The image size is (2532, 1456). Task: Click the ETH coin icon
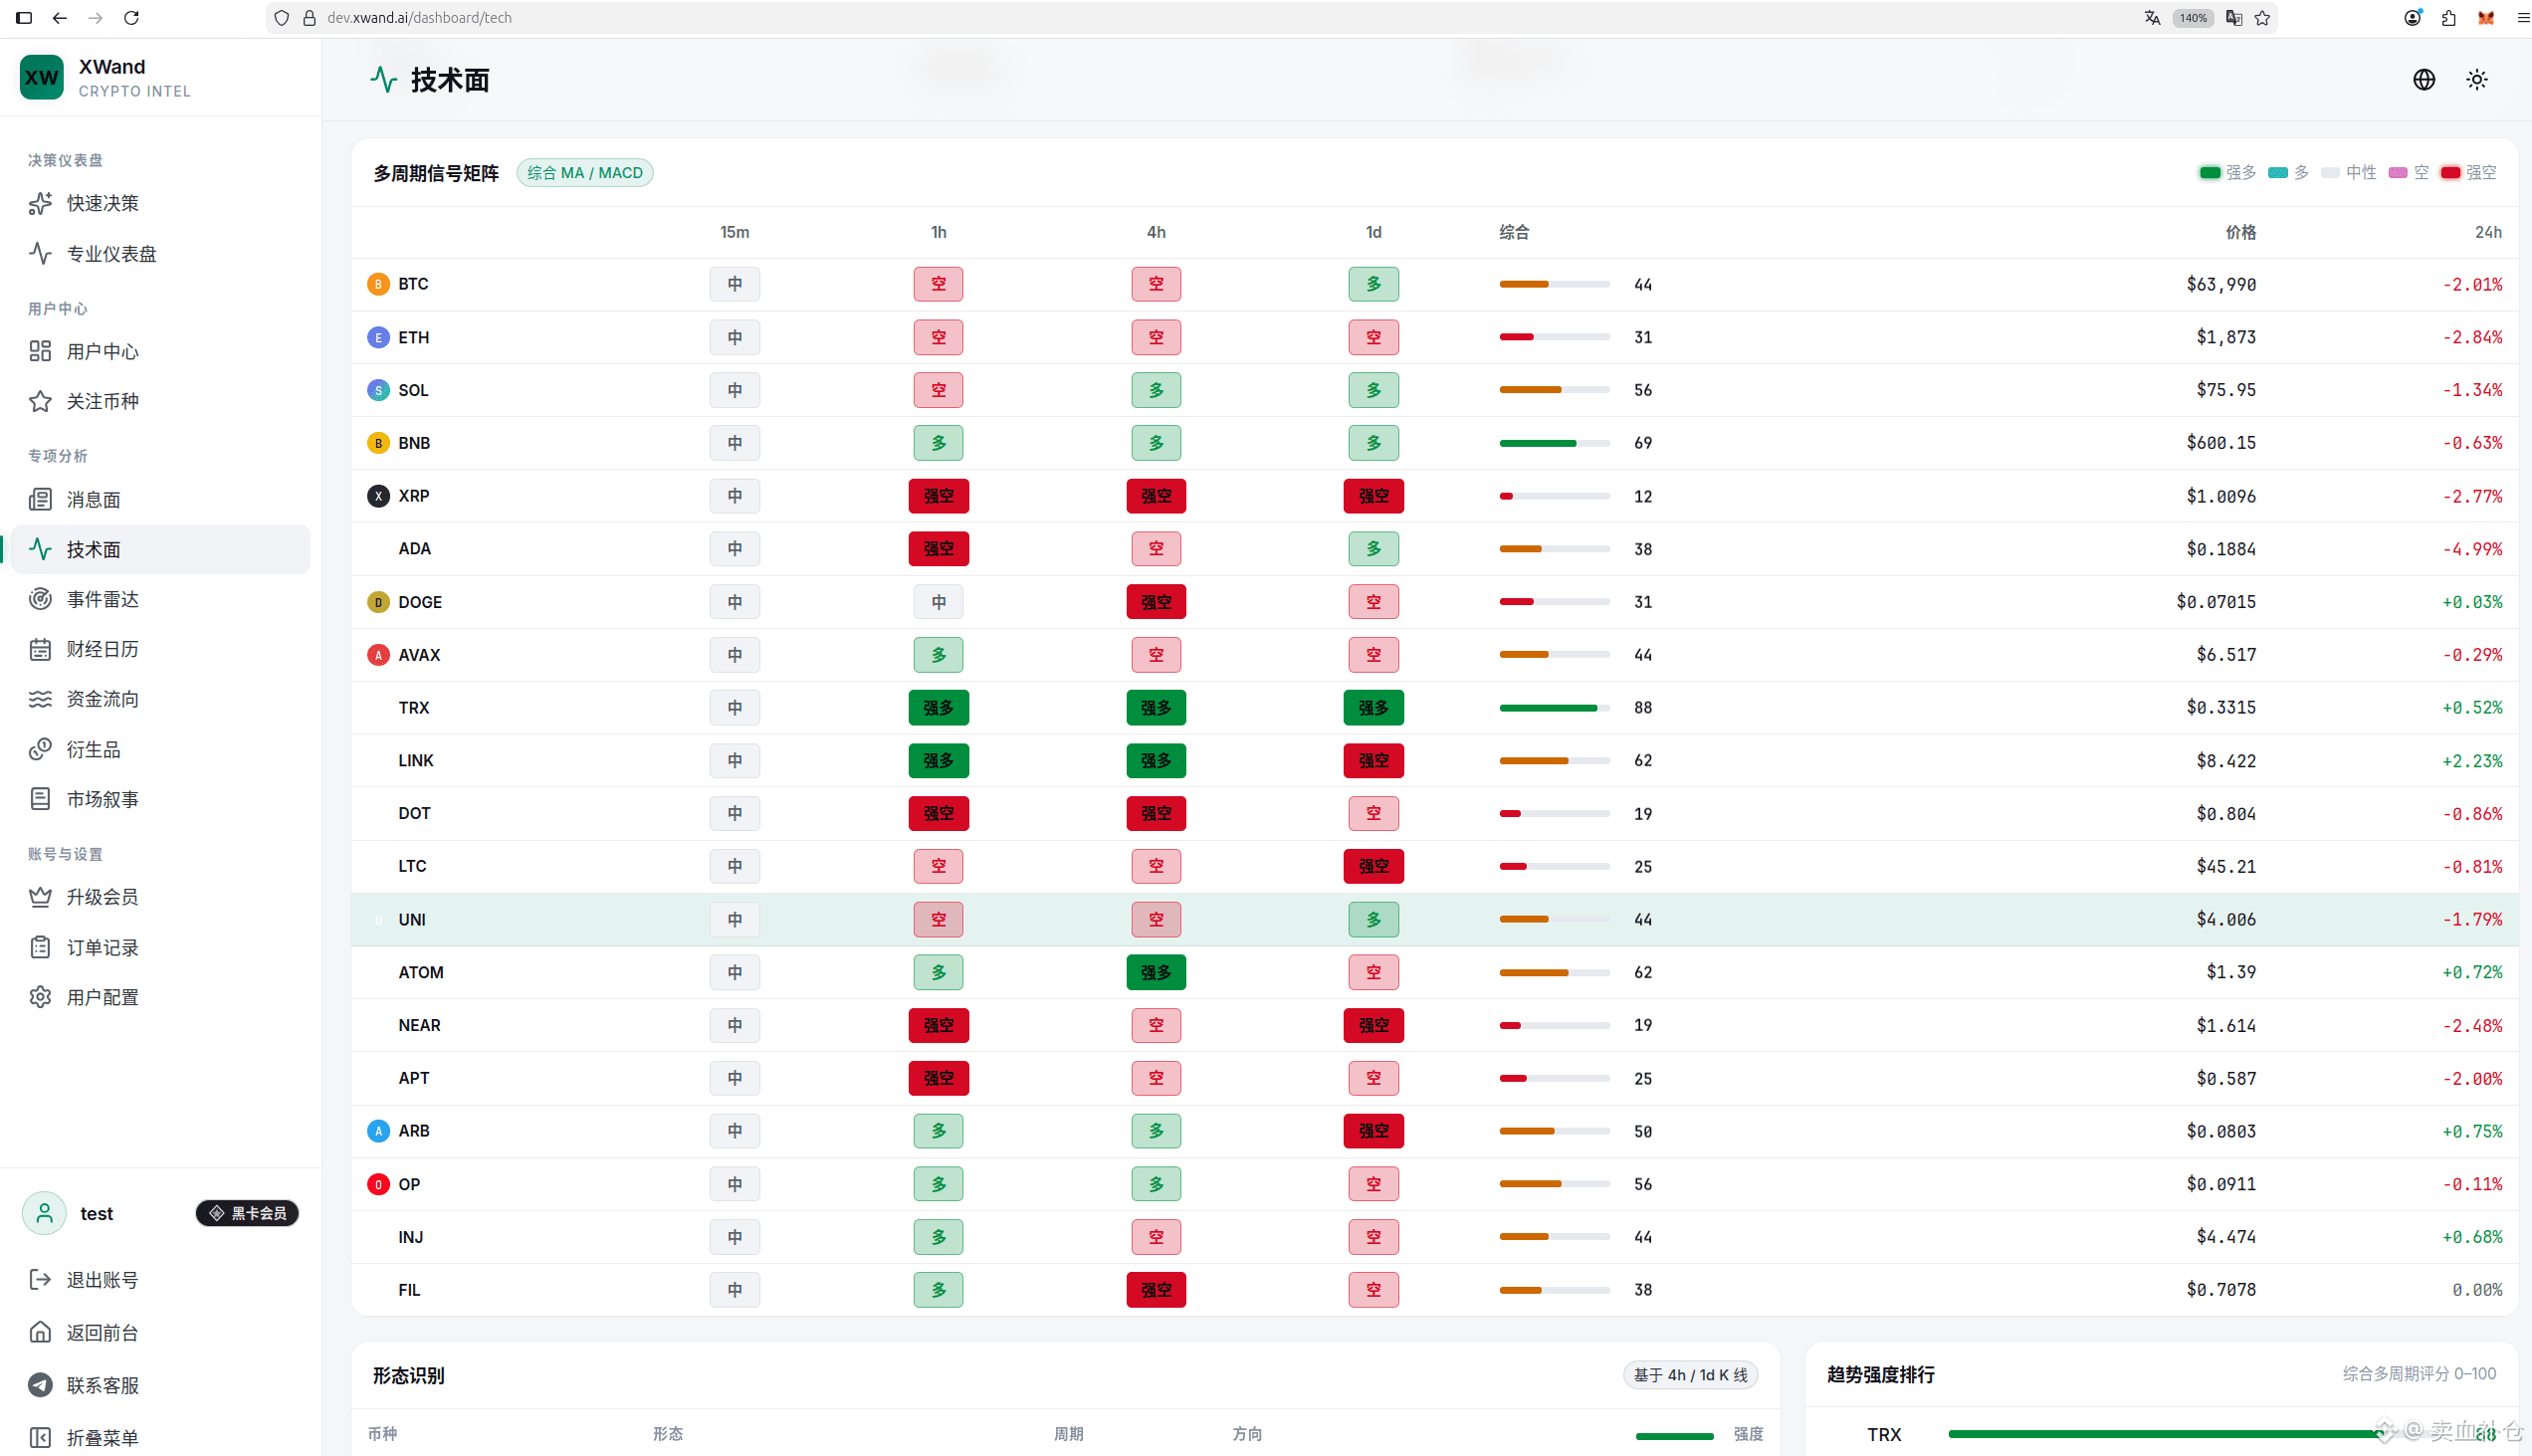point(378,337)
